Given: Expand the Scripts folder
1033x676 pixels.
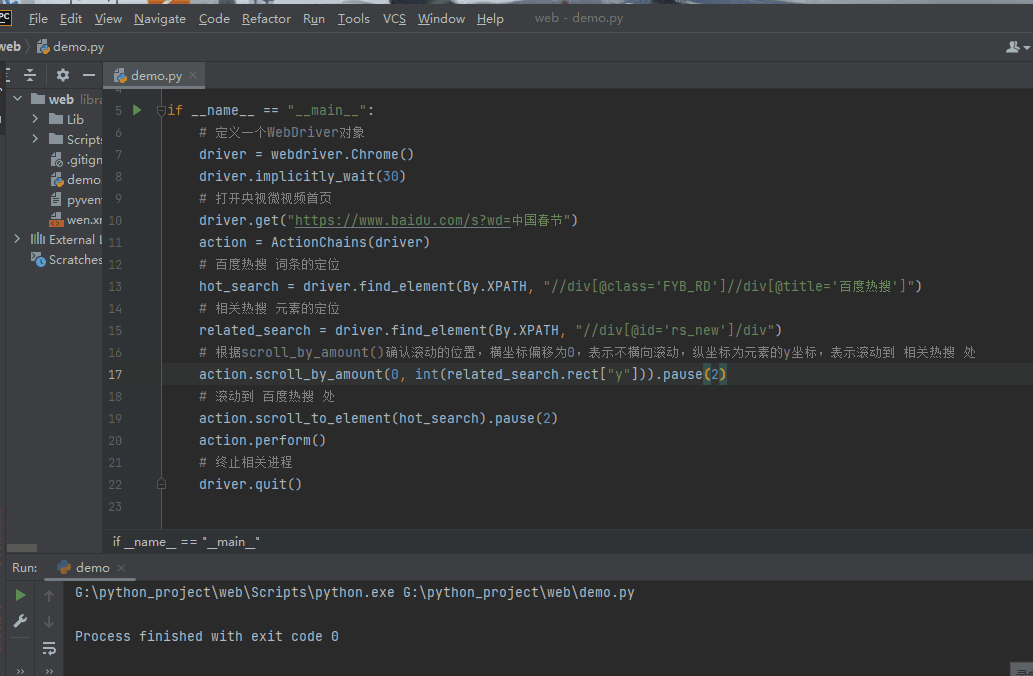Looking at the screenshot, I should (x=36, y=139).
